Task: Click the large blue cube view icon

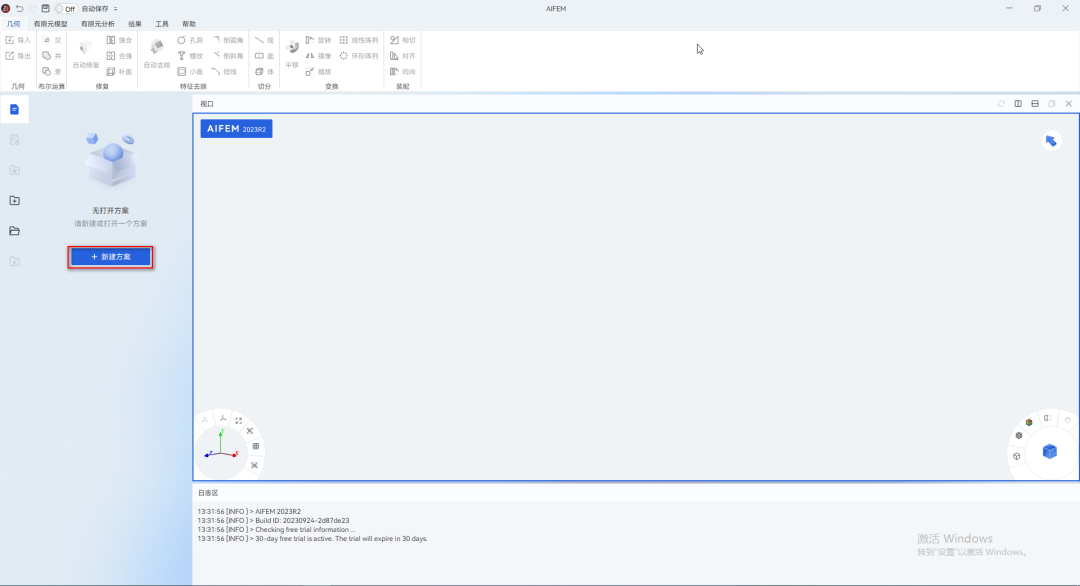Action: pyautogui.click(x=1050, y=452)
